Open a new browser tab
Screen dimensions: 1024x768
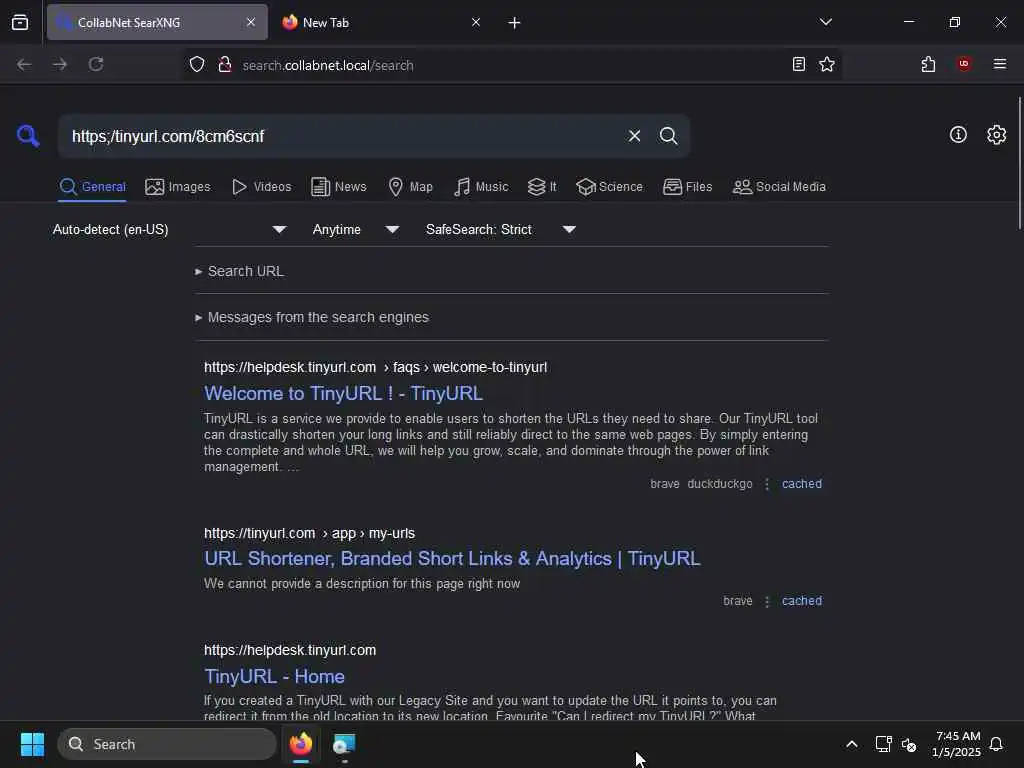coord(514,23)
